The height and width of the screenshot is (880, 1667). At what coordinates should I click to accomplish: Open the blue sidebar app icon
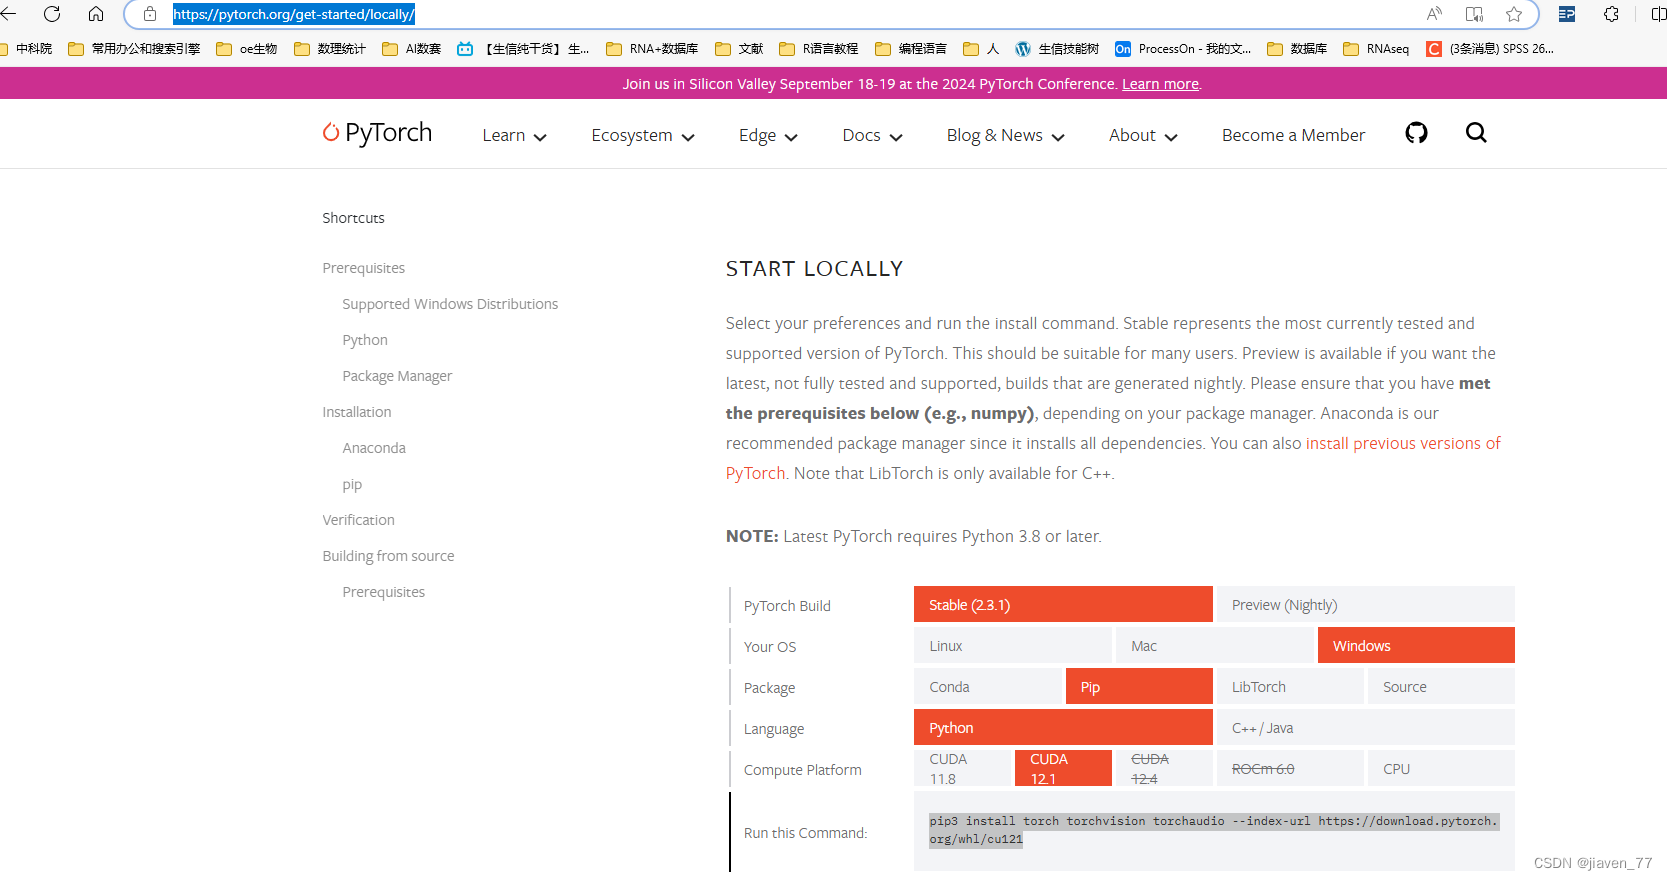[1567, 14]
